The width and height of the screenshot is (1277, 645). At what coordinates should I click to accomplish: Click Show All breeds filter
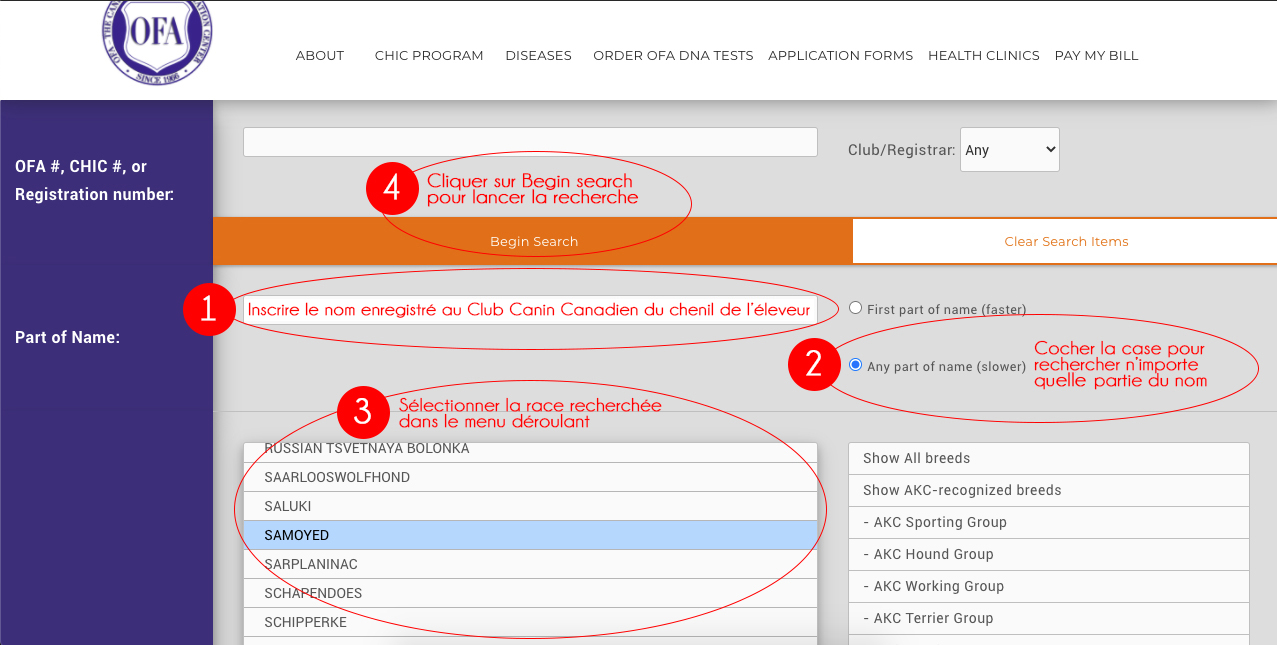click(x=1049, y=458)
